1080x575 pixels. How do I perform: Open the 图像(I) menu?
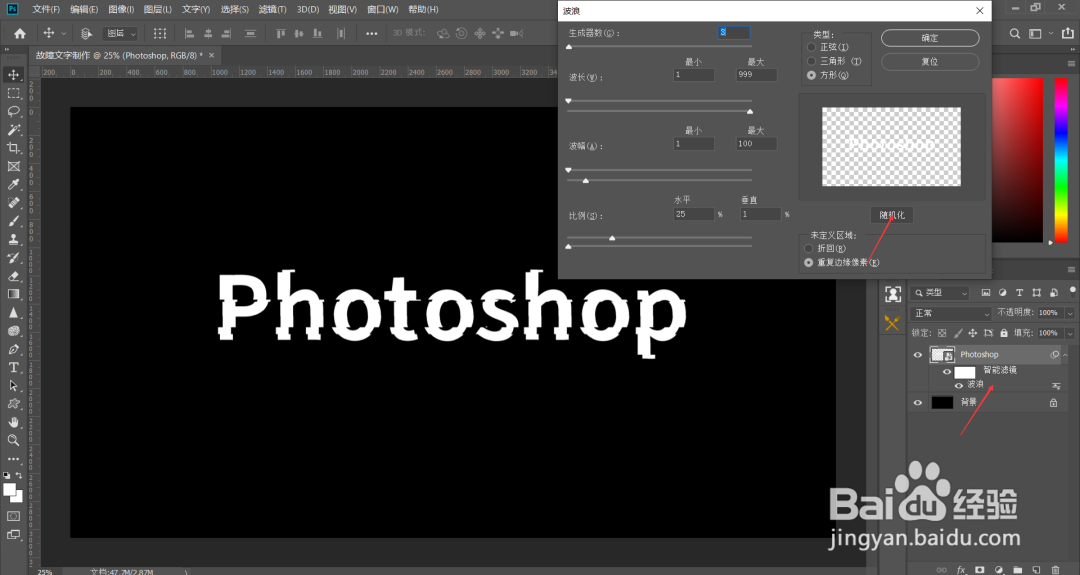[121, 10]
